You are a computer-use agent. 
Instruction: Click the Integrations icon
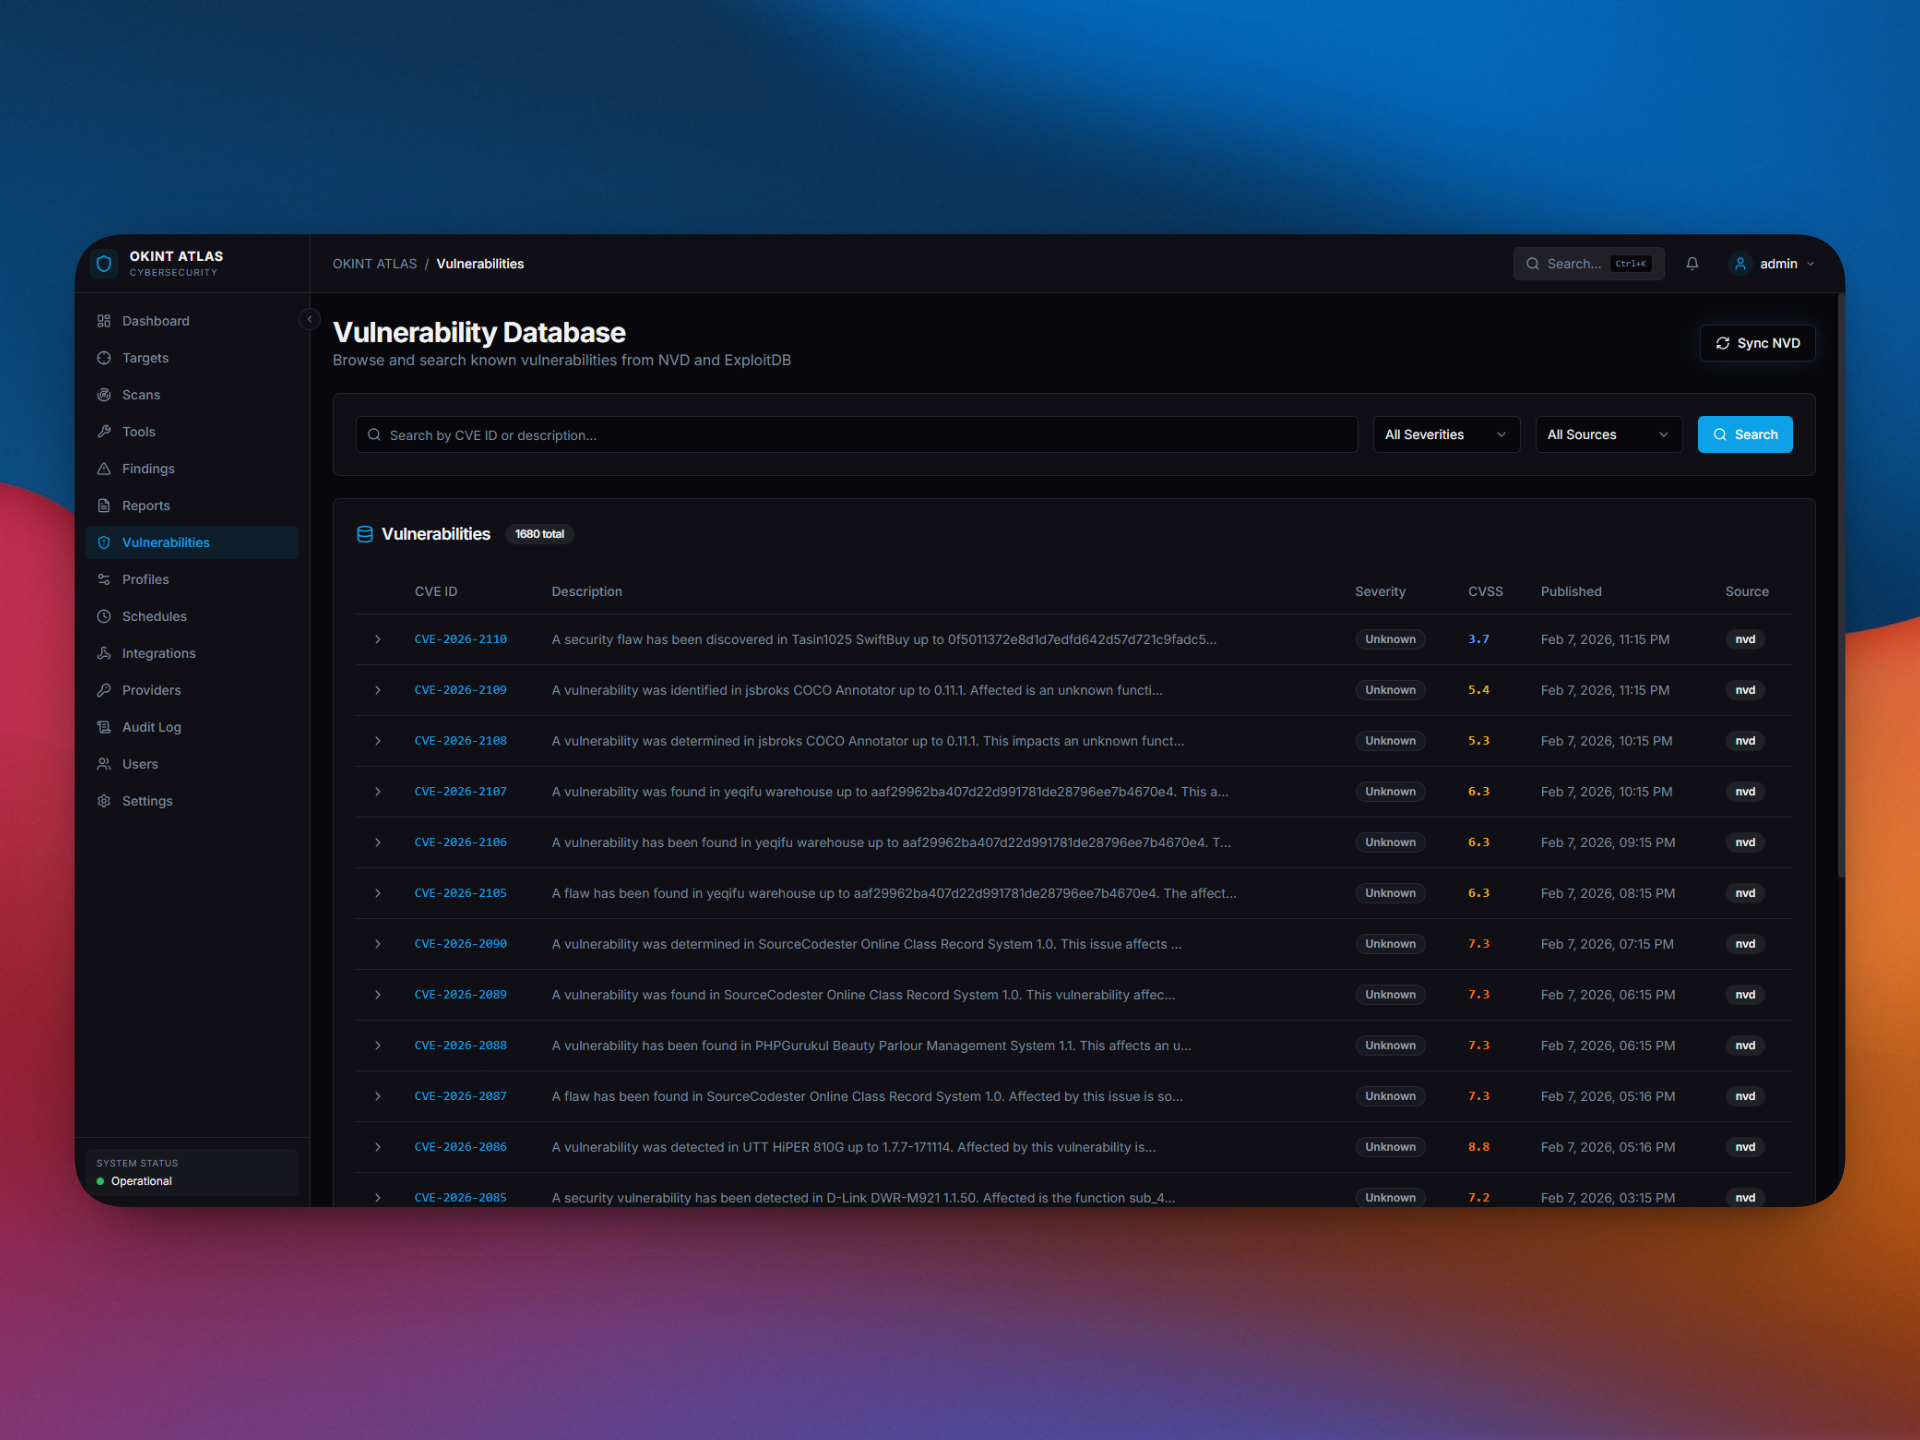point(105,653)
